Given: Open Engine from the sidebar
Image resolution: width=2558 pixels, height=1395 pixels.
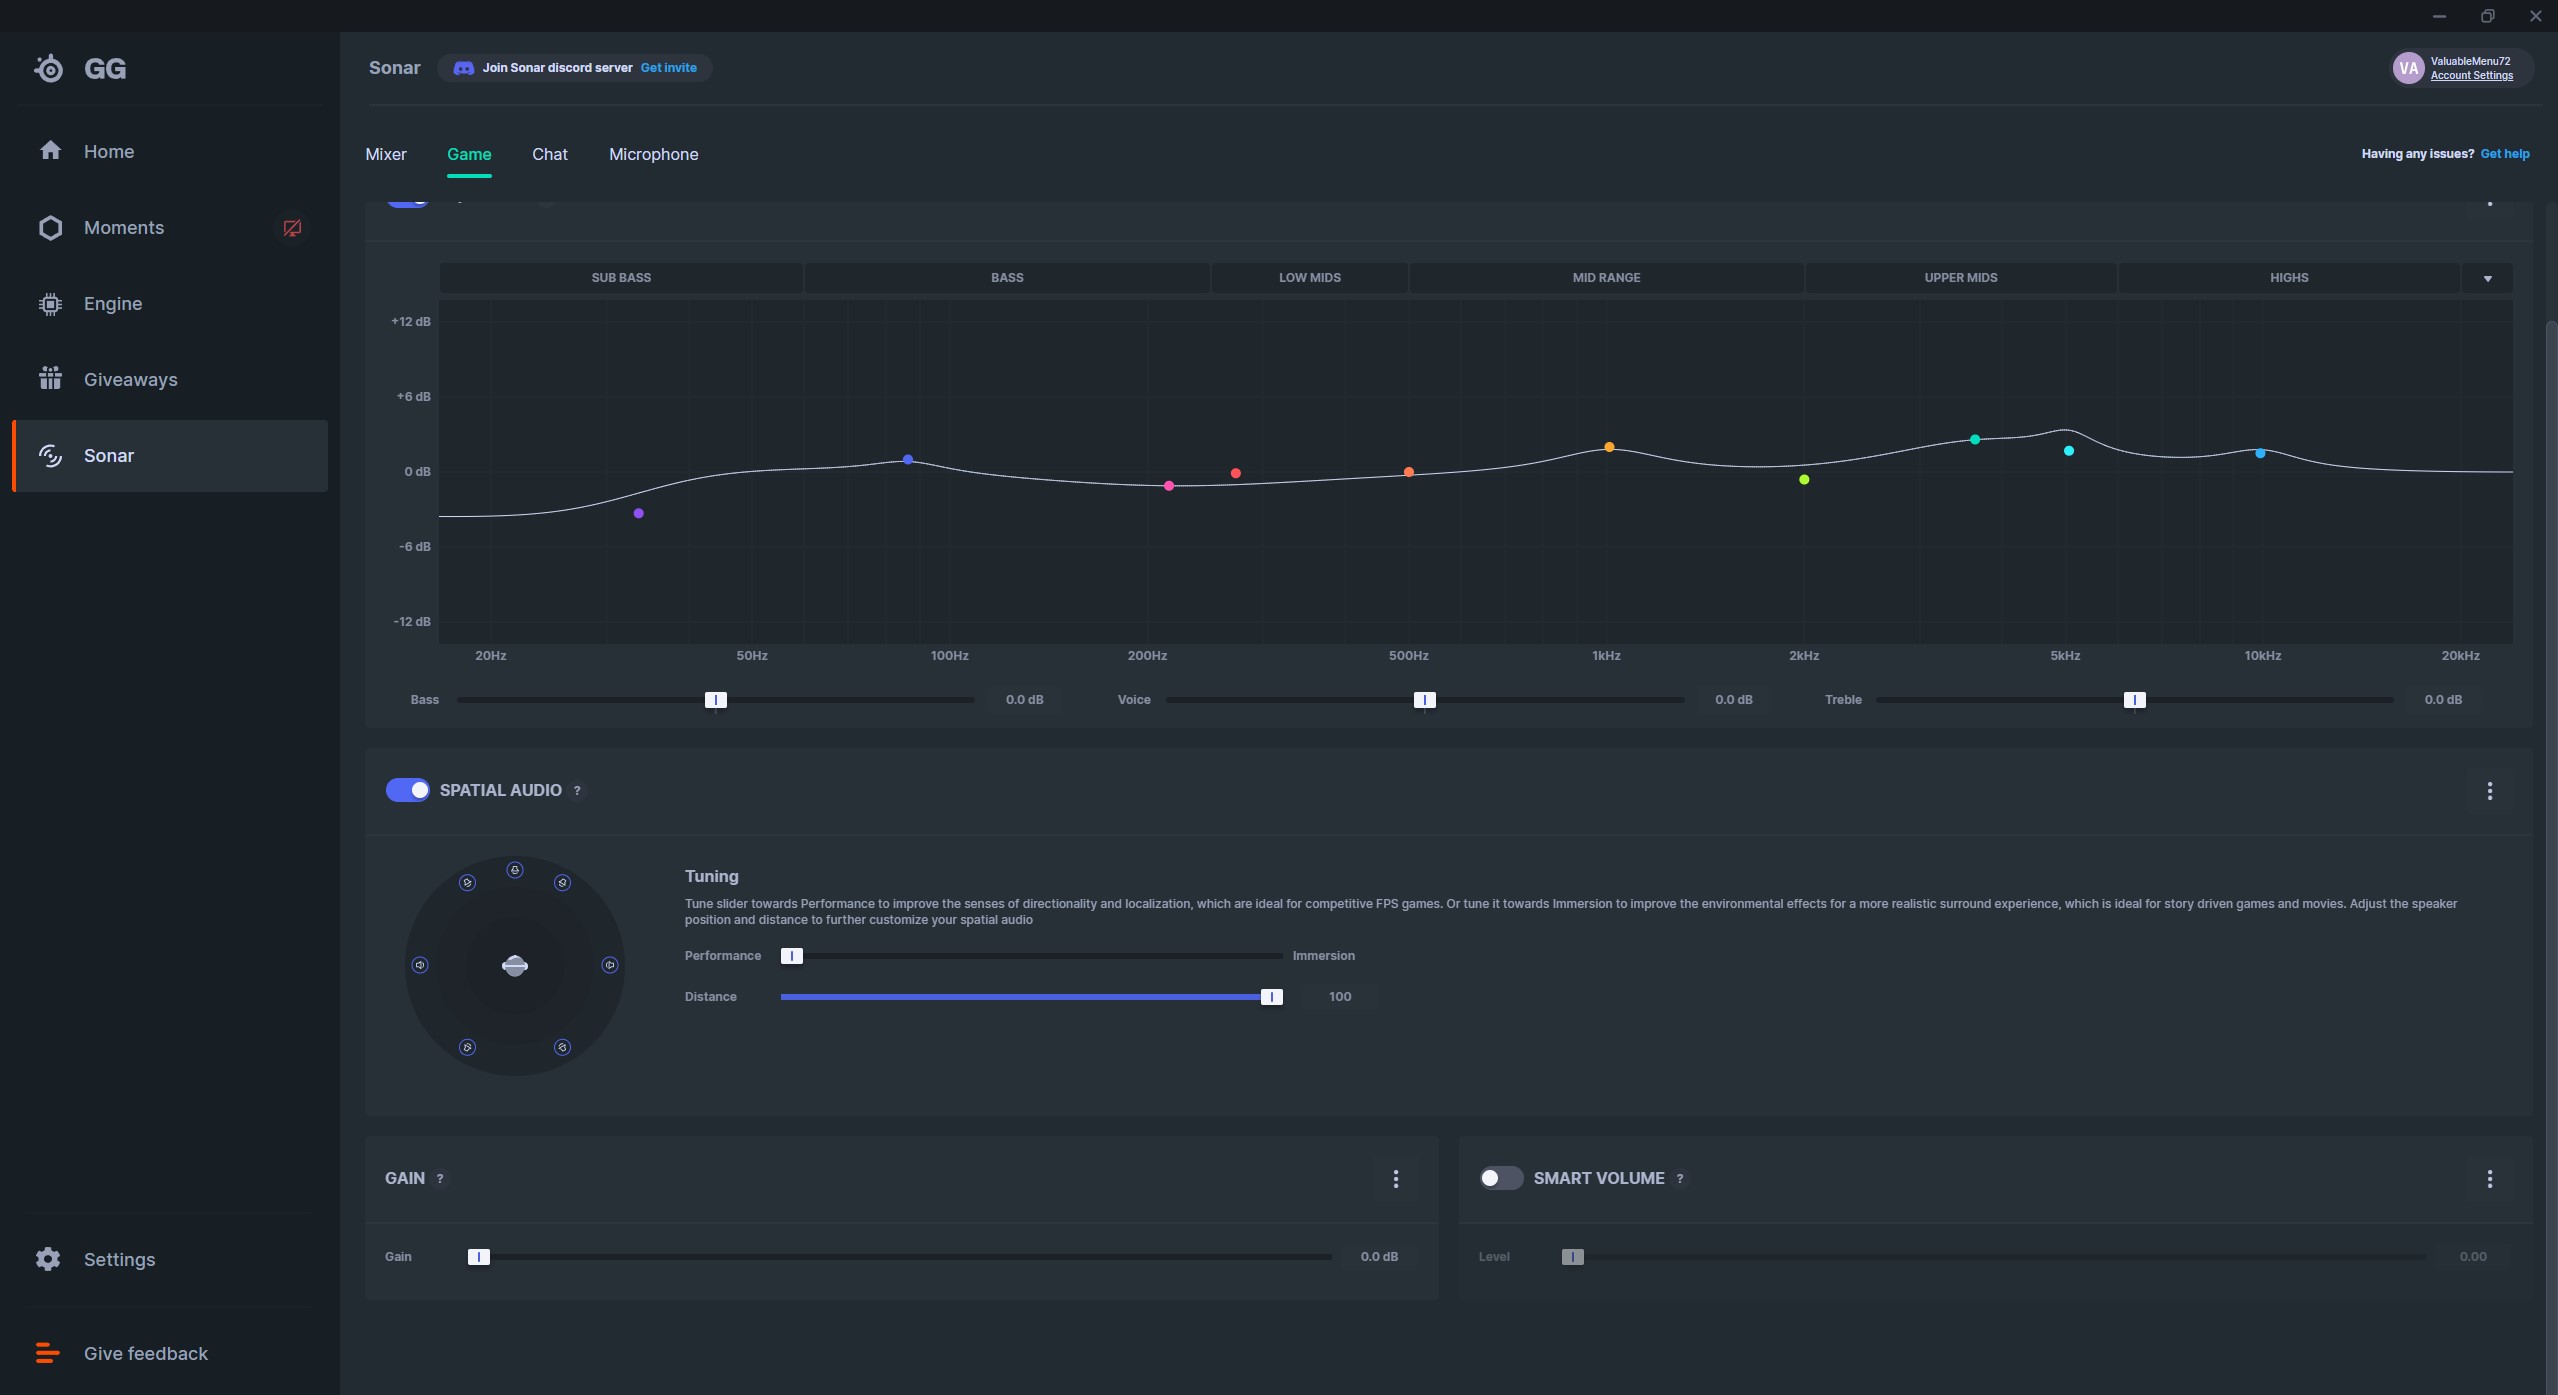Looking at the screenshot, I should 112,304.
